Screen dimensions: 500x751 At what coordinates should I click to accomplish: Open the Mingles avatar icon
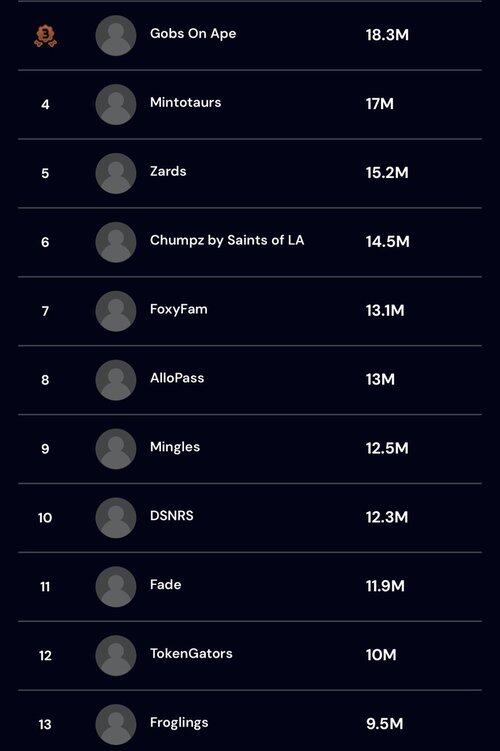click(x=116, y=449)
